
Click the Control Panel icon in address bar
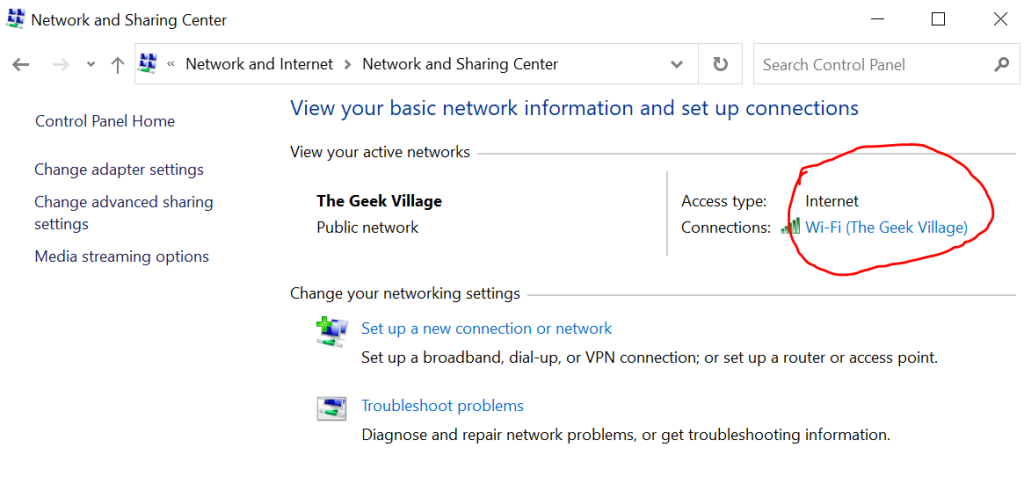[x=149, y=64]
